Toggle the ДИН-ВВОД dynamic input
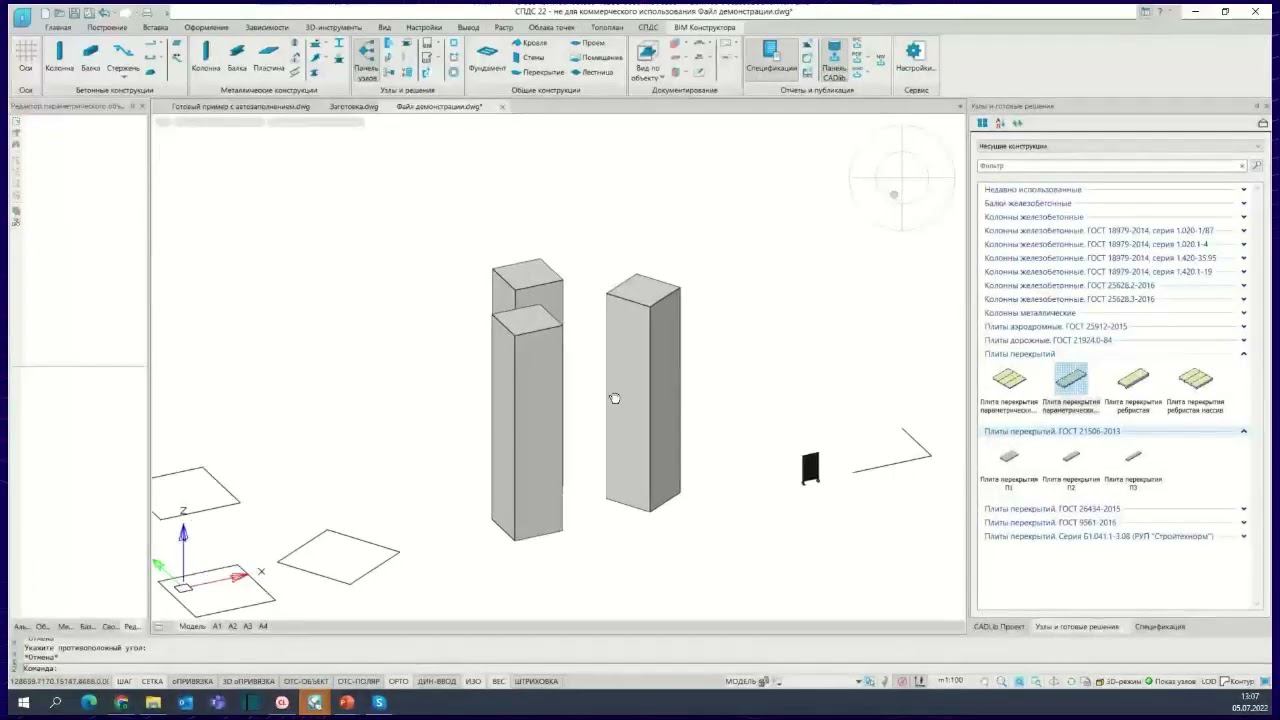 click(436, 681)
